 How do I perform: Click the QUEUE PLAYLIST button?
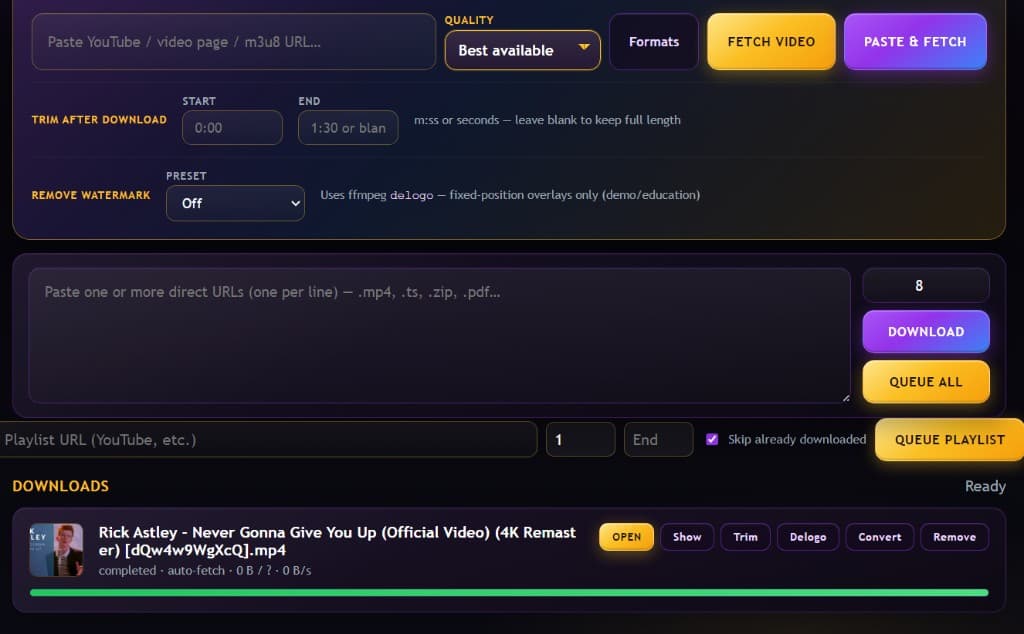950,439
